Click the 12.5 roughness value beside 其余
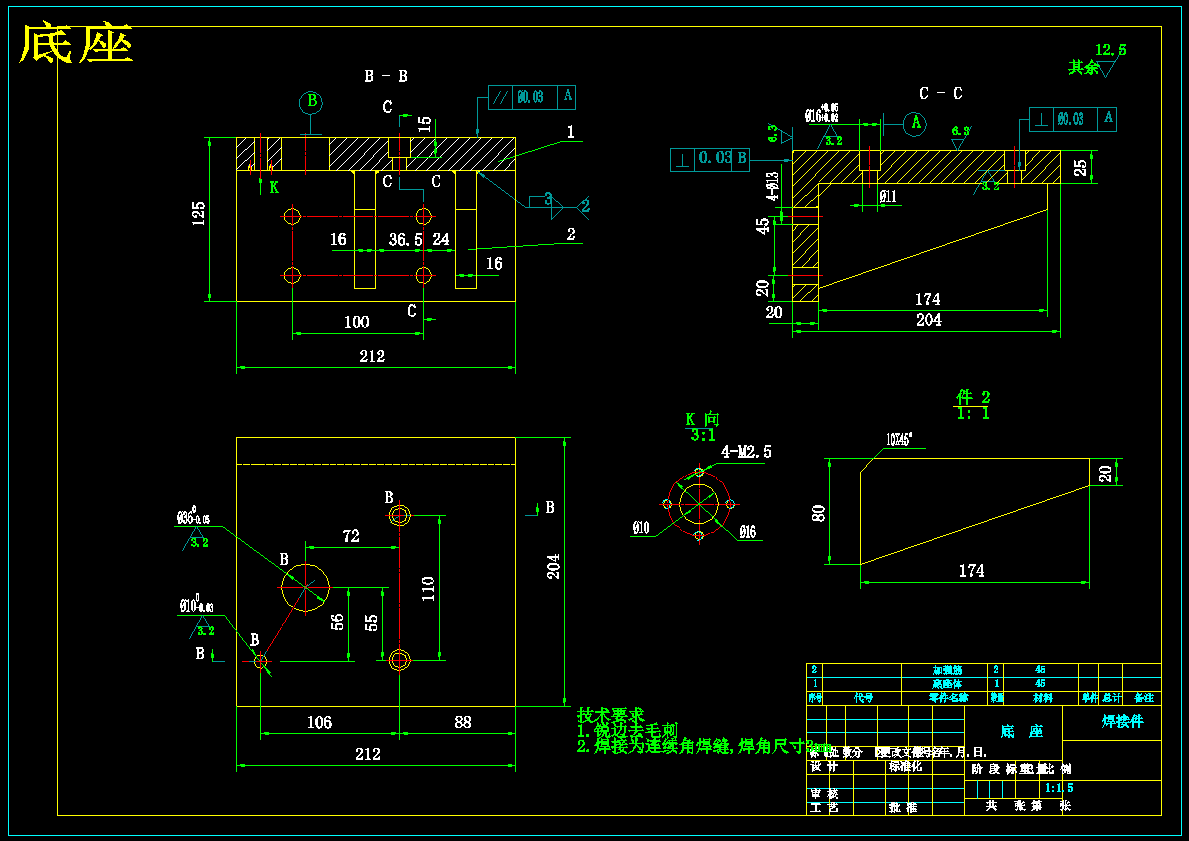1189x841 pixels. (1111, 50)
